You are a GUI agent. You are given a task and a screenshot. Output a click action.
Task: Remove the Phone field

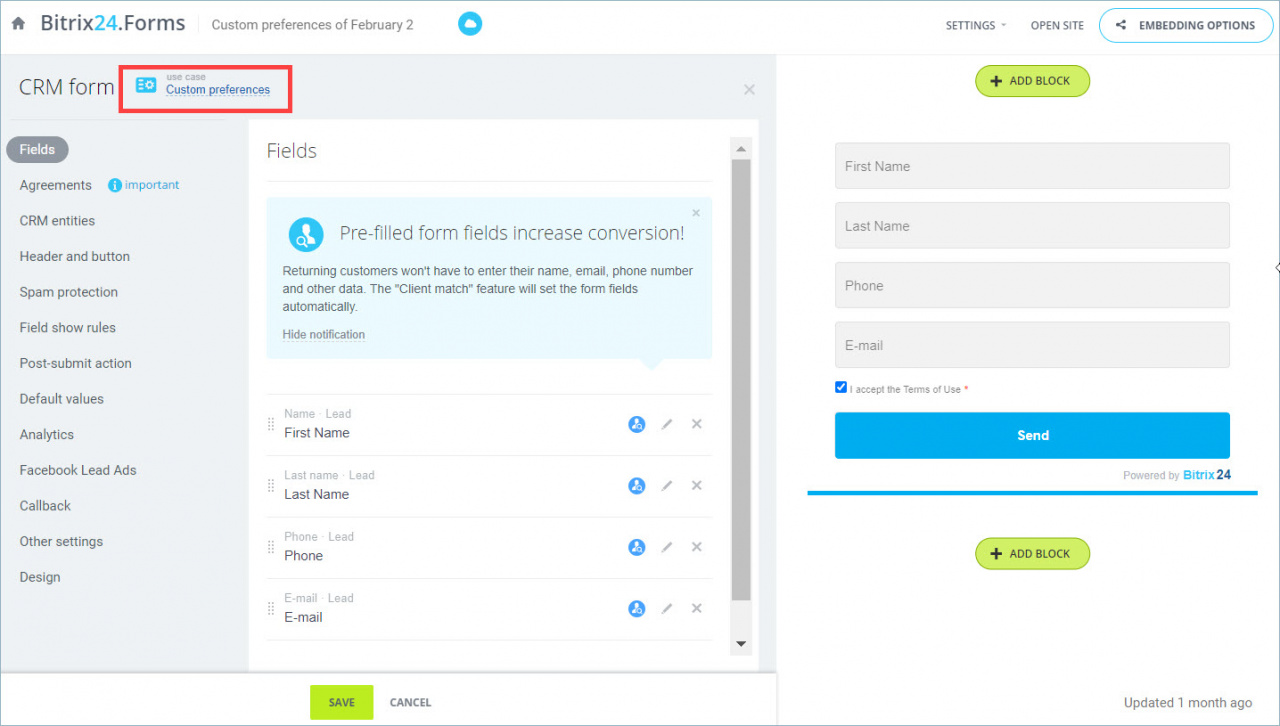tap(697, 547)
